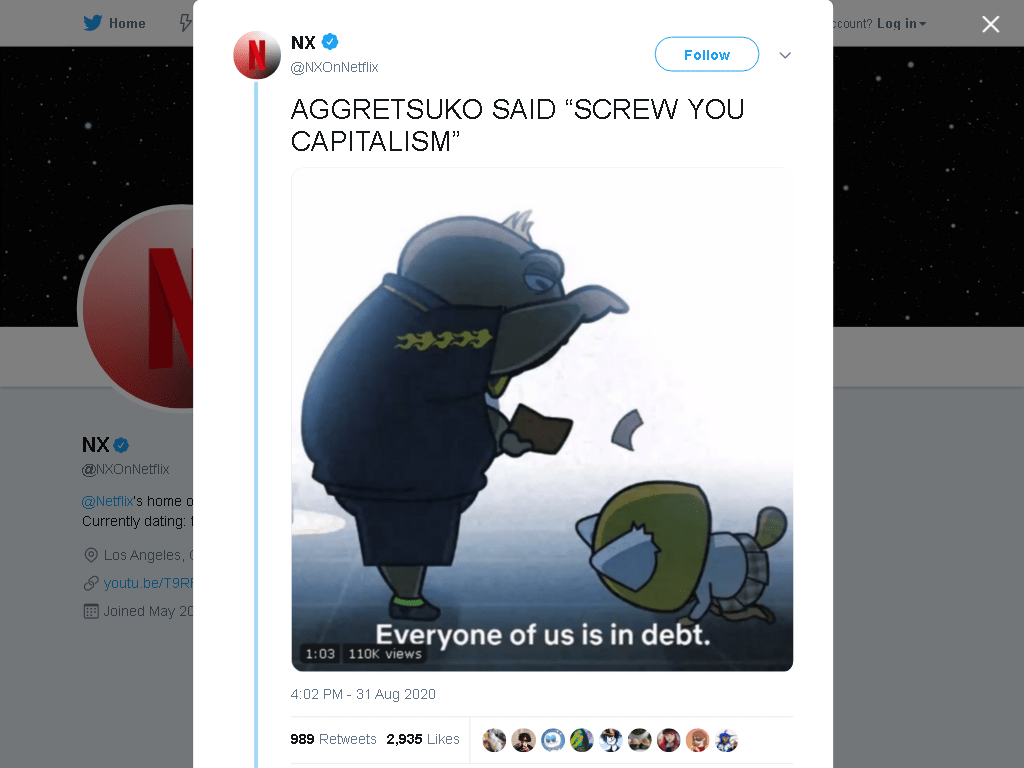This screenshot has height=768, width=1024.
Task: View the 989 Retweets list
Action: (333, 739)
